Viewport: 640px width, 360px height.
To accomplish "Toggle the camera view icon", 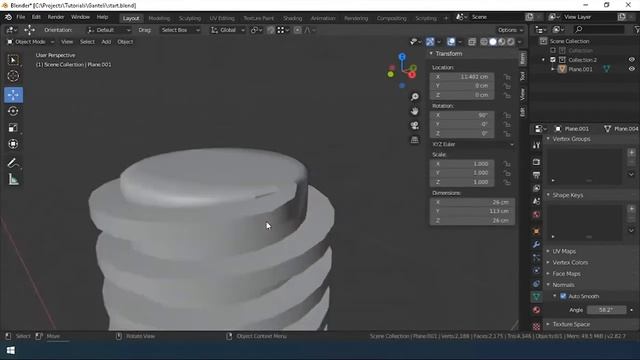I will (414, 125).
